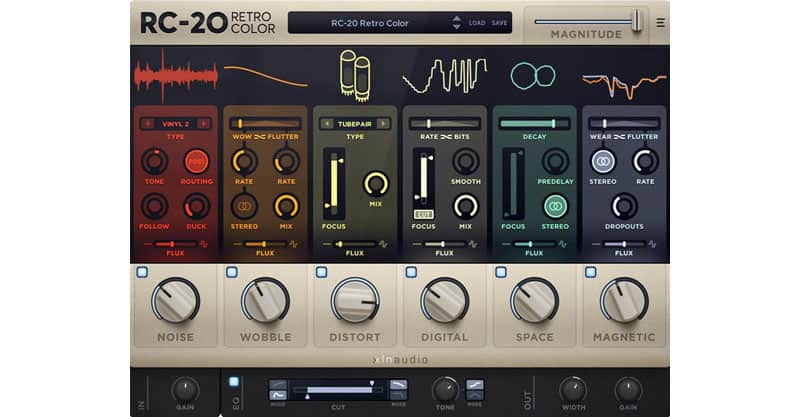
Task: Toggle the Wobble module enable checkbox
Action: pyautogui.click(x=232, y=272)
